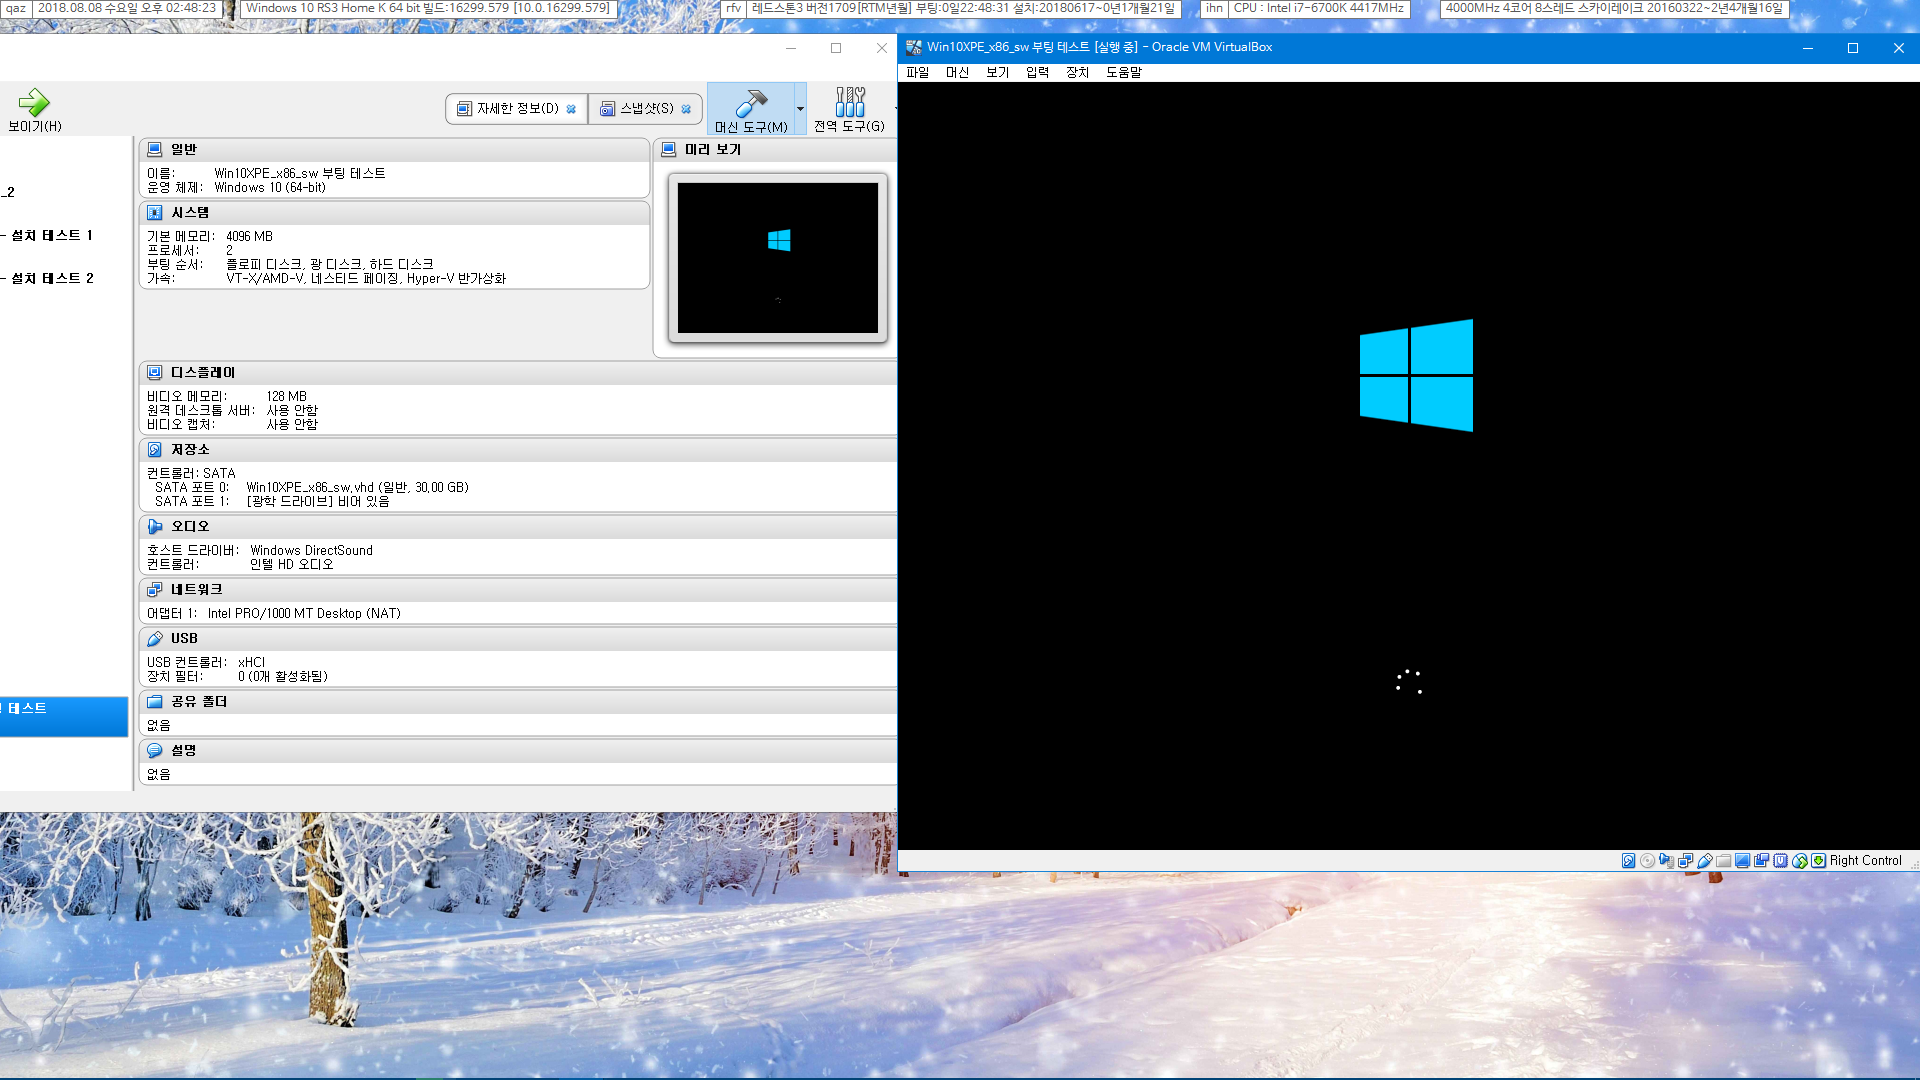Click the Storage (저장소) section icon
This screenshot has height=1080, width=1920.
[155, 449]
